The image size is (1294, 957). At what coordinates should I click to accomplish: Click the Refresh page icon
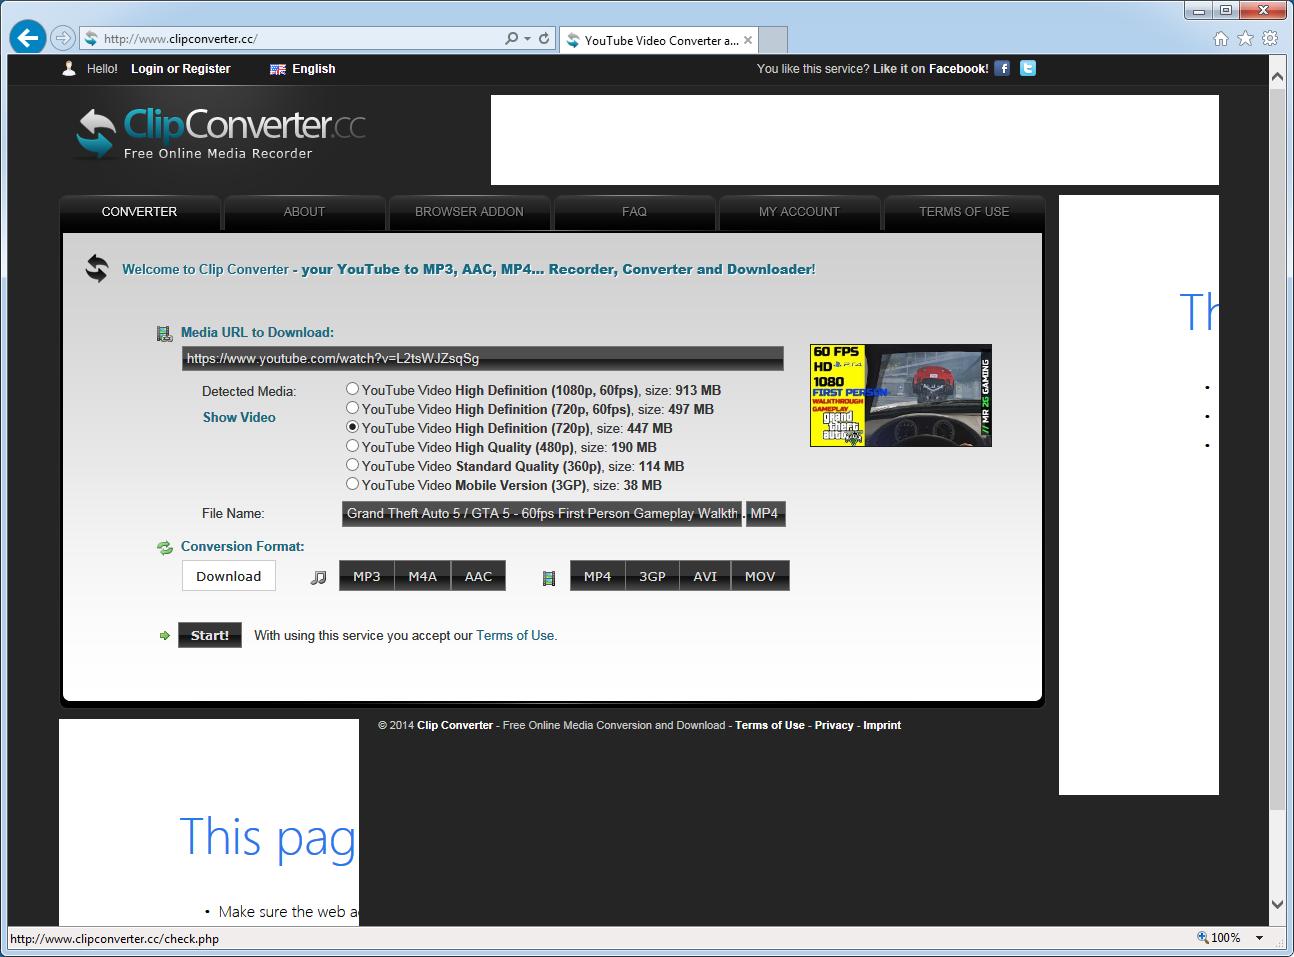(544, 39)
